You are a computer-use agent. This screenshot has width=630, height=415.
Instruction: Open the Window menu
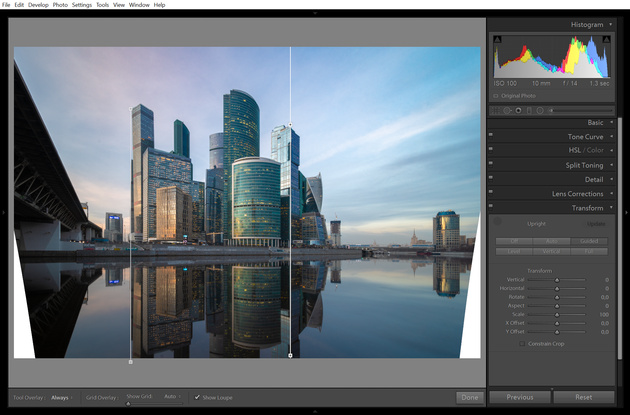point(139,5)
